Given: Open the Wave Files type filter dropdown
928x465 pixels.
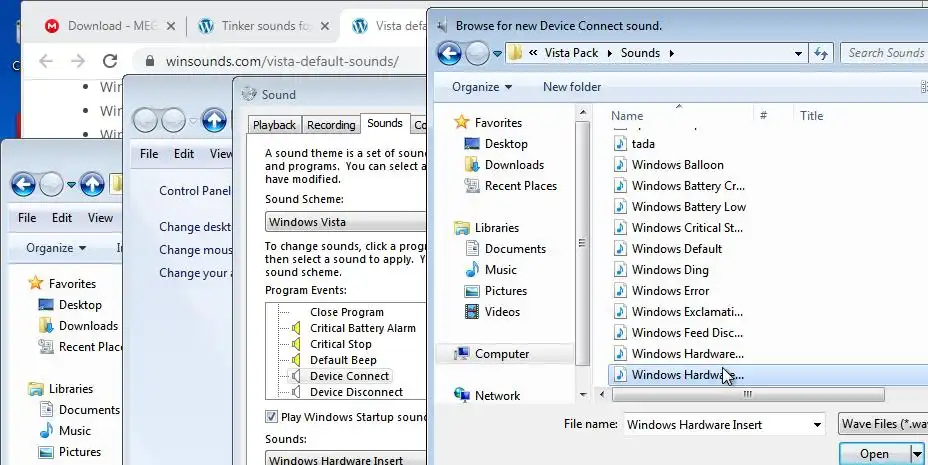Looking at the screenshot, I should coord(883,424).
